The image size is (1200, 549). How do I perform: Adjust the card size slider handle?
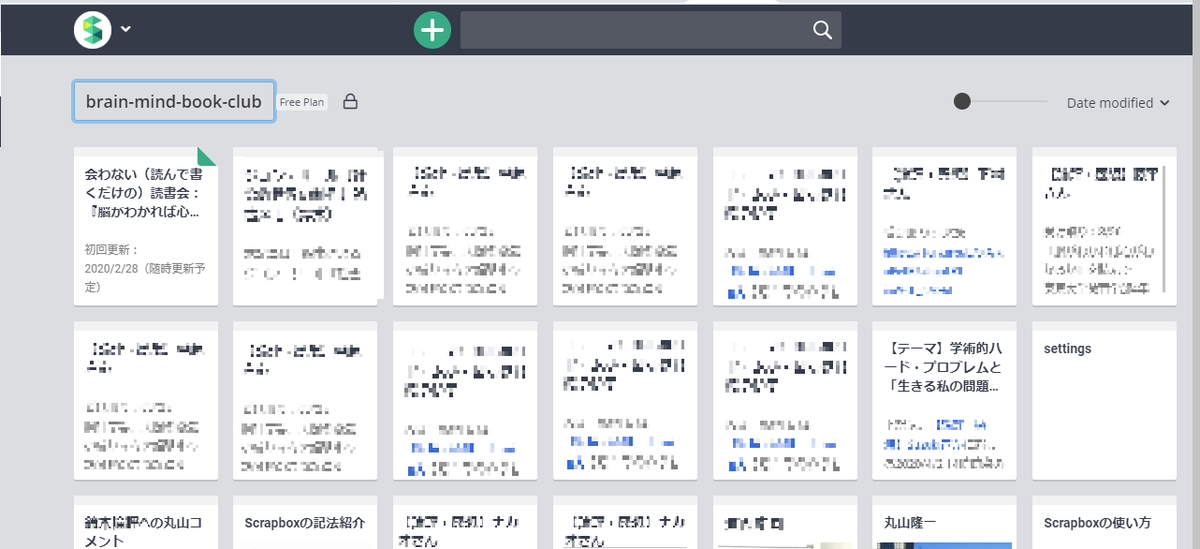tap(962, 101)
